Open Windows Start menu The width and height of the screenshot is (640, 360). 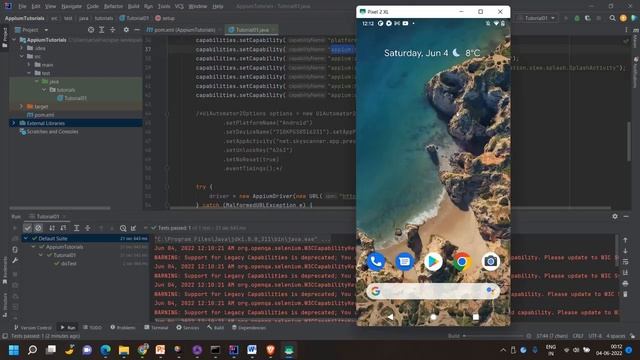pyautogui.click(x=14, y=350)
